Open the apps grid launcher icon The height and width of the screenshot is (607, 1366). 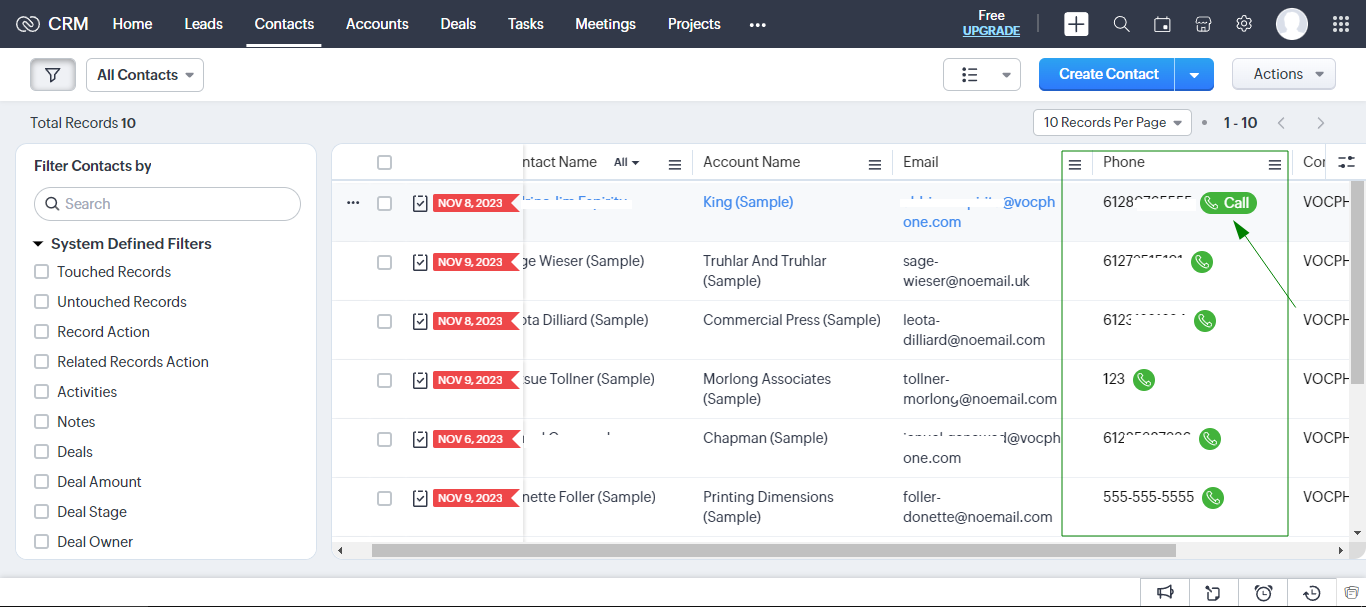(1341, 24)
